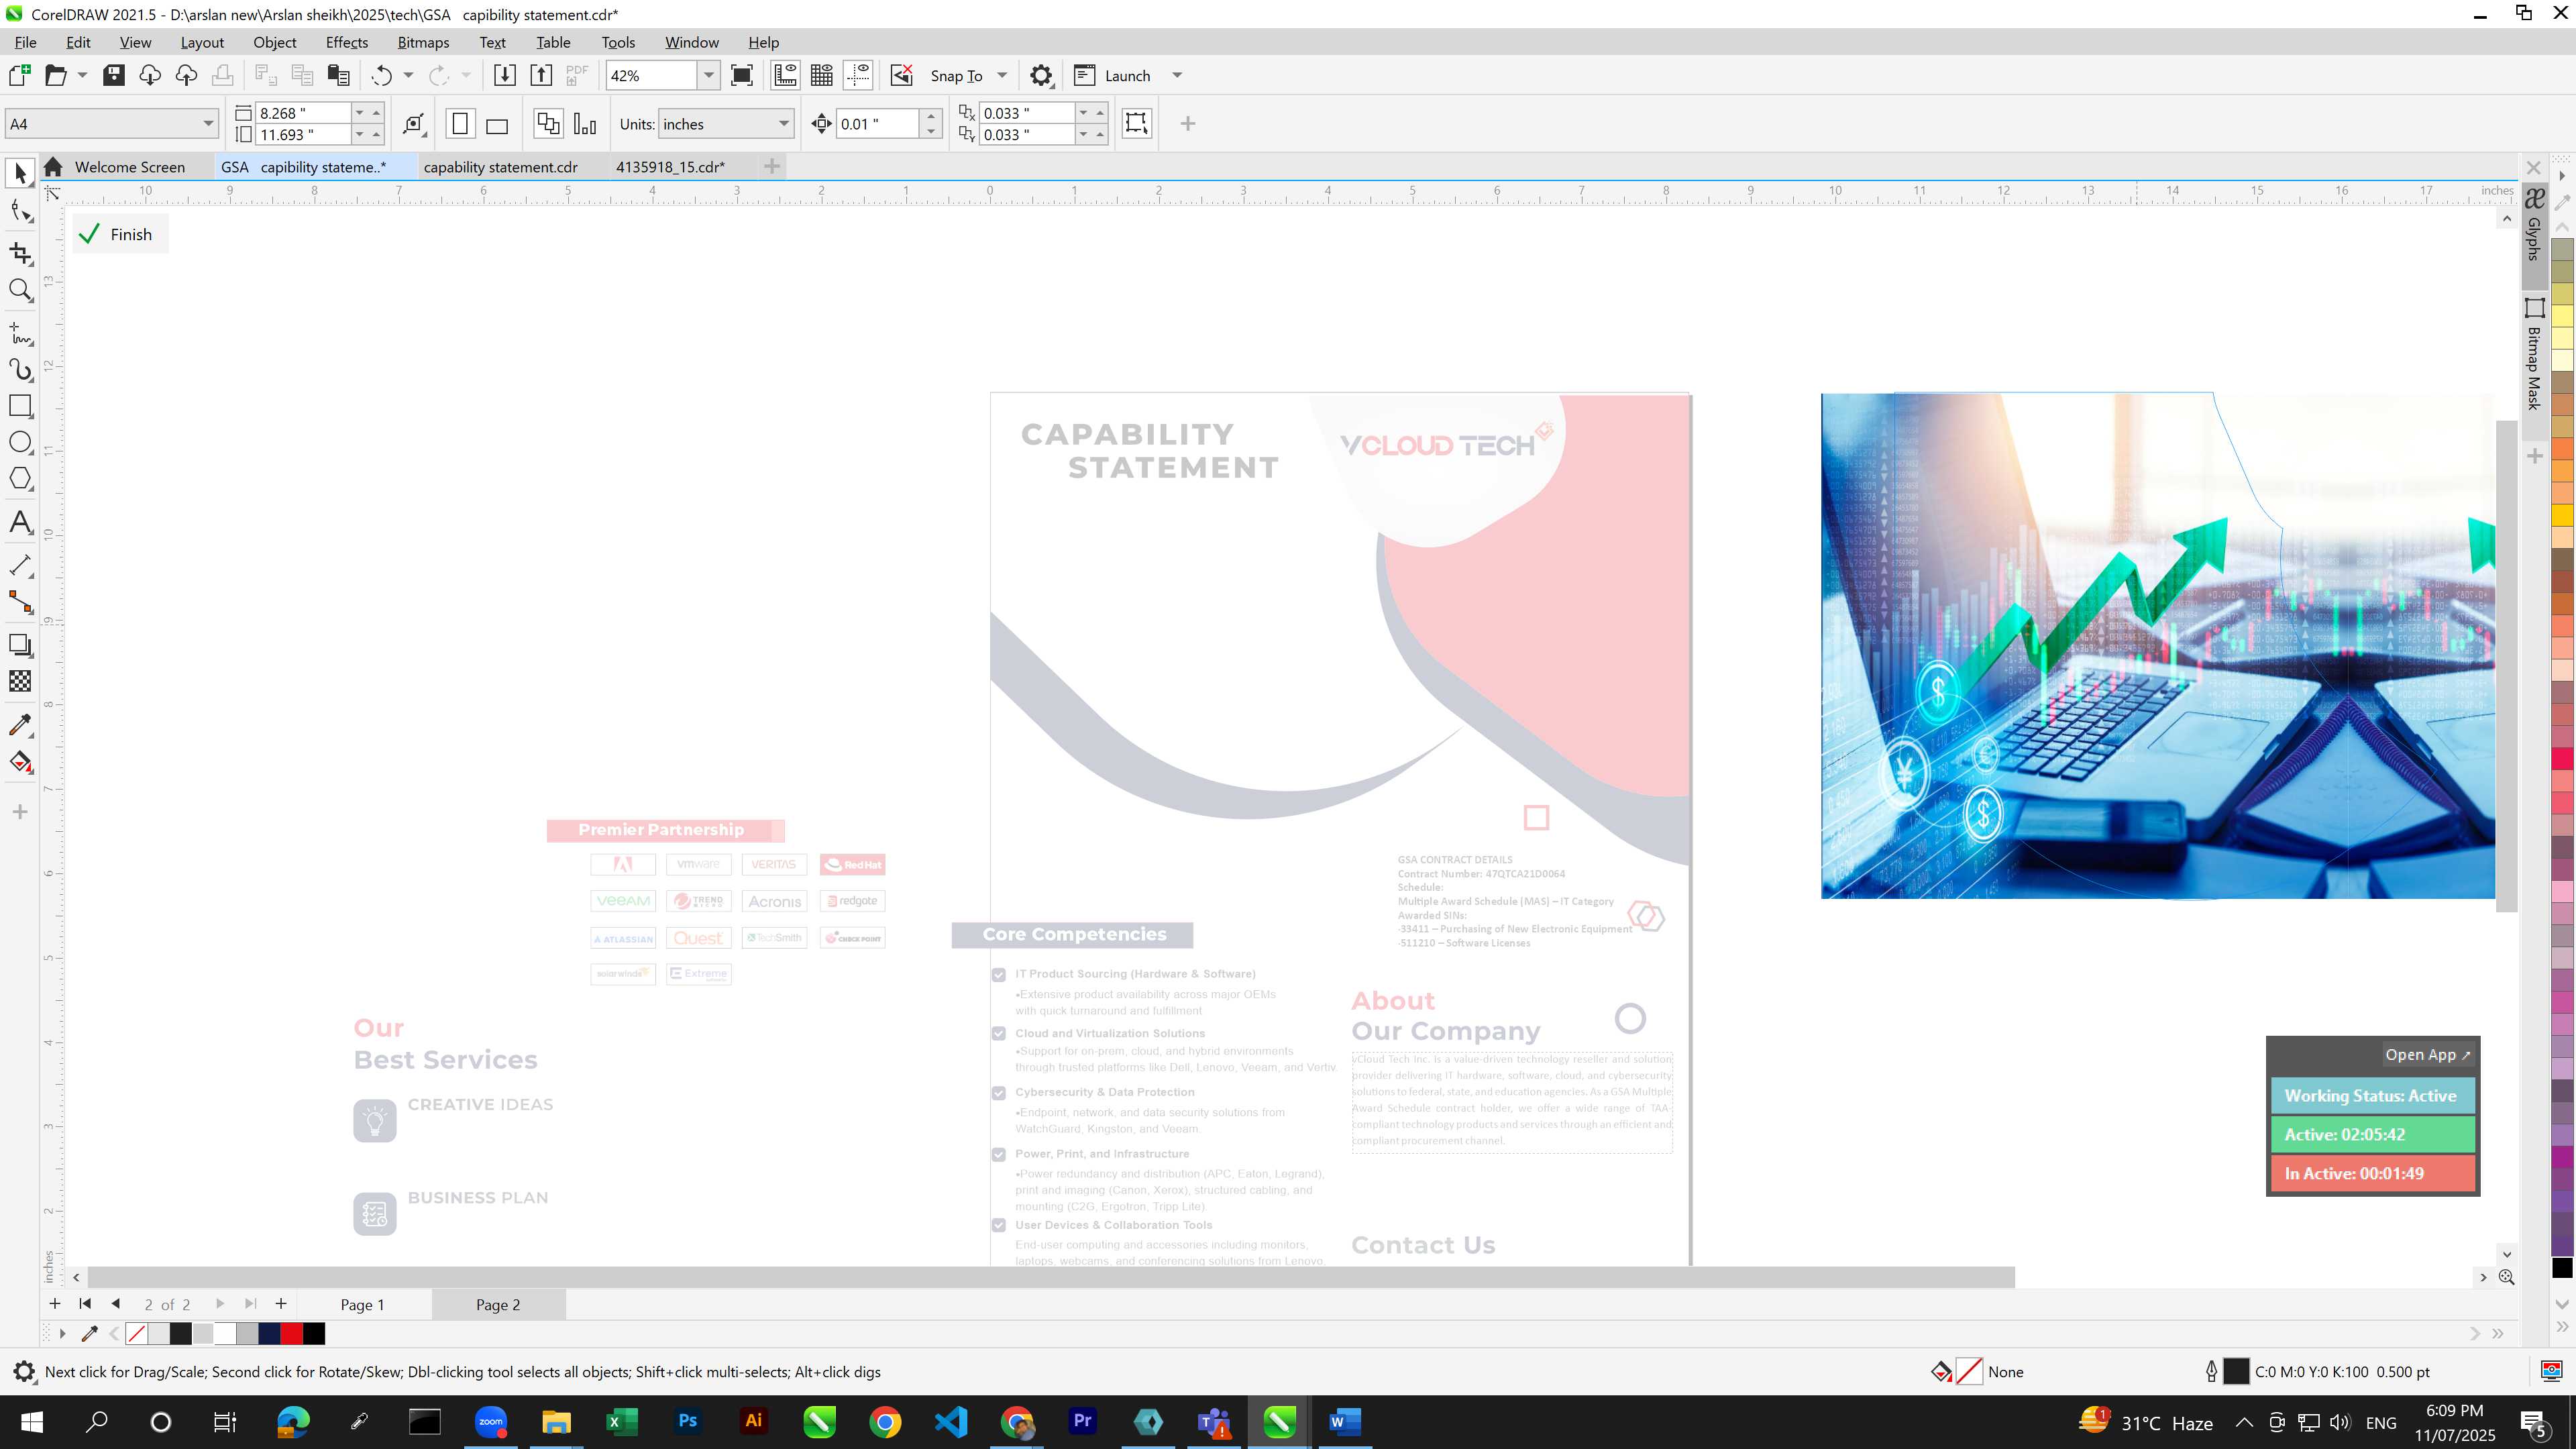Image resolution: width=2576 pixels, height=1449 pixels.
Task: Open the Bitmaps menu
Action: [x=423, y=42]
